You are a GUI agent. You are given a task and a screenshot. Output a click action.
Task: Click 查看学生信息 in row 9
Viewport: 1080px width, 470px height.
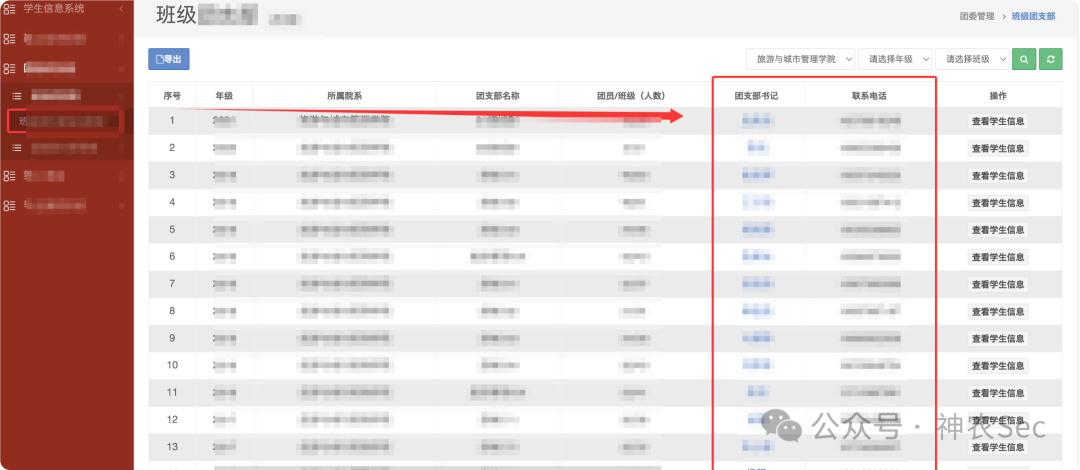(998, 338)
